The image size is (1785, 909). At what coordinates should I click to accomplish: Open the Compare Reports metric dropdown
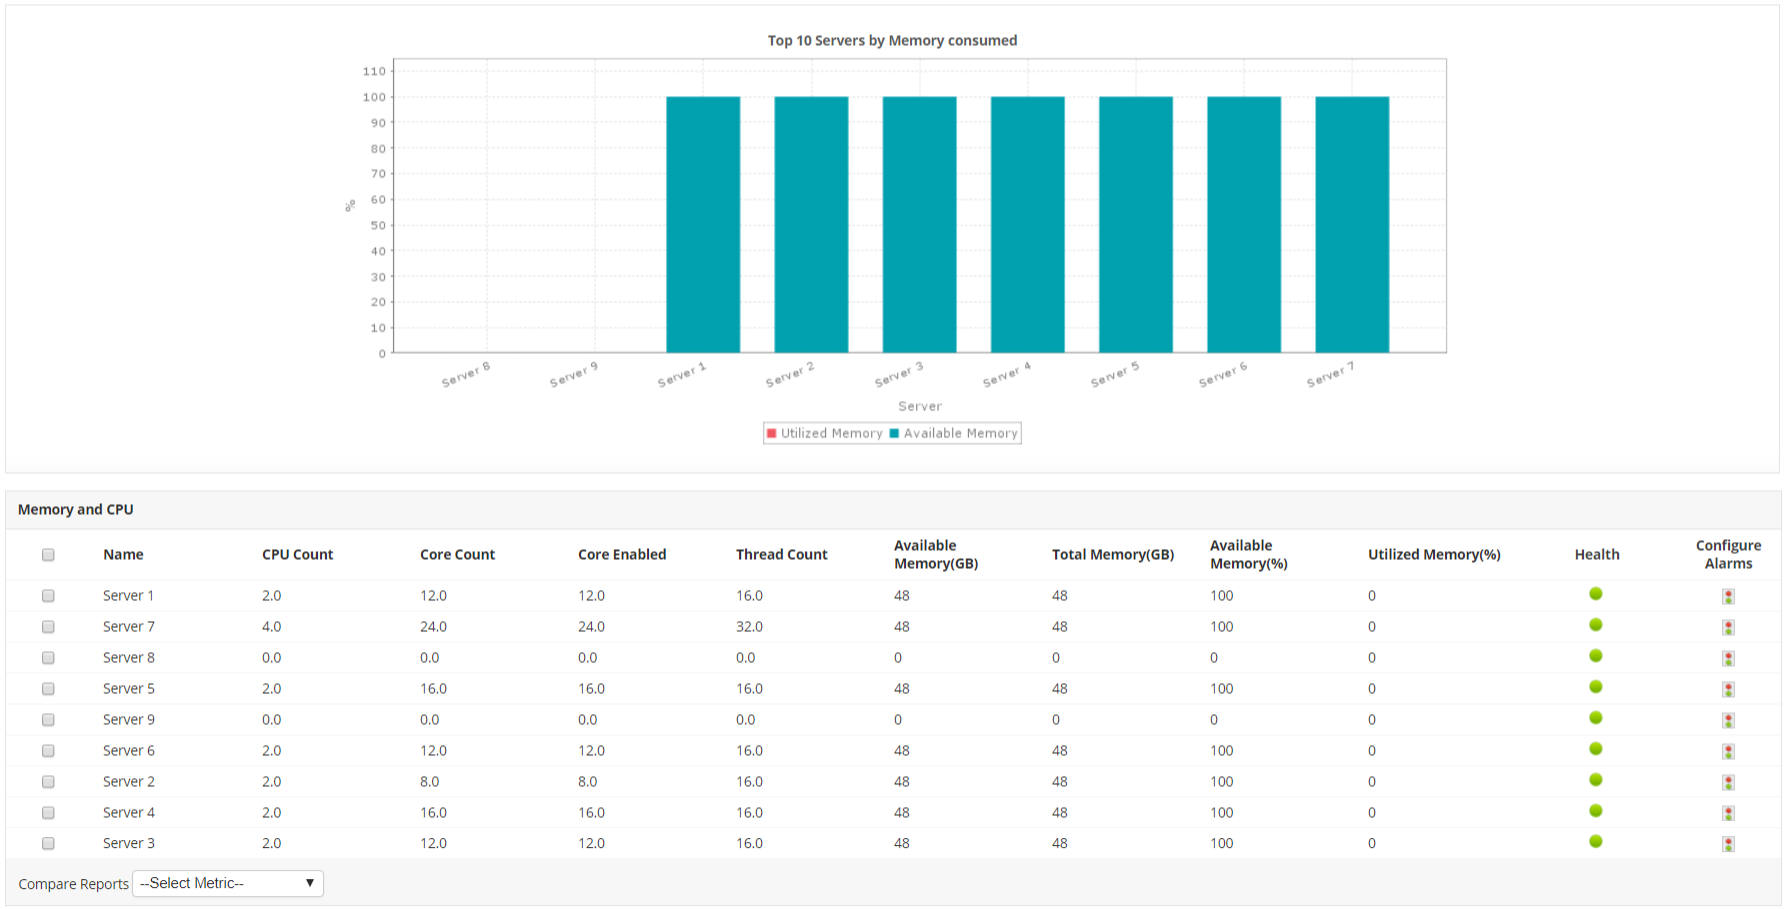(x=227, y=883)
